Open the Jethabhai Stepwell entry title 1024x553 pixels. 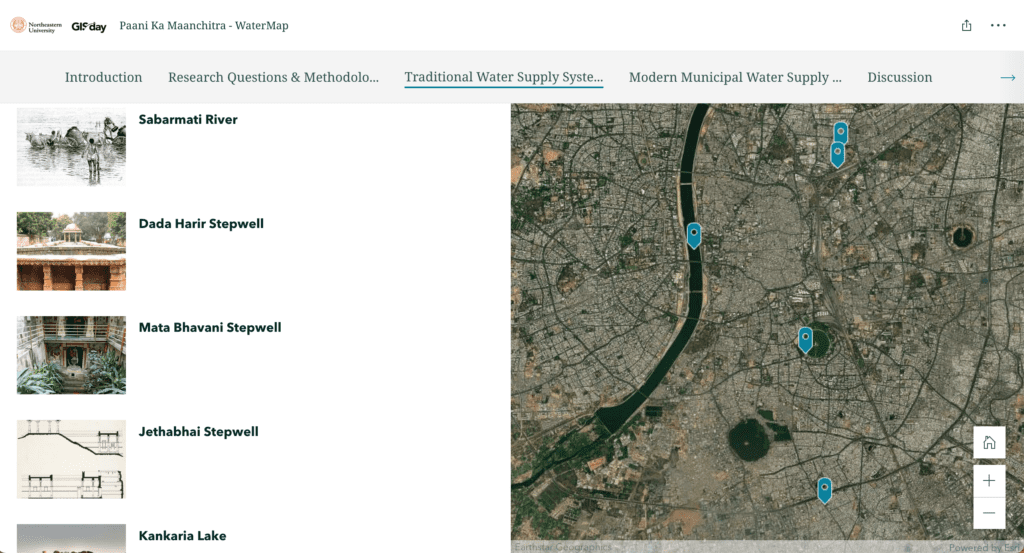pyautogui.click(x=199, y=432)
